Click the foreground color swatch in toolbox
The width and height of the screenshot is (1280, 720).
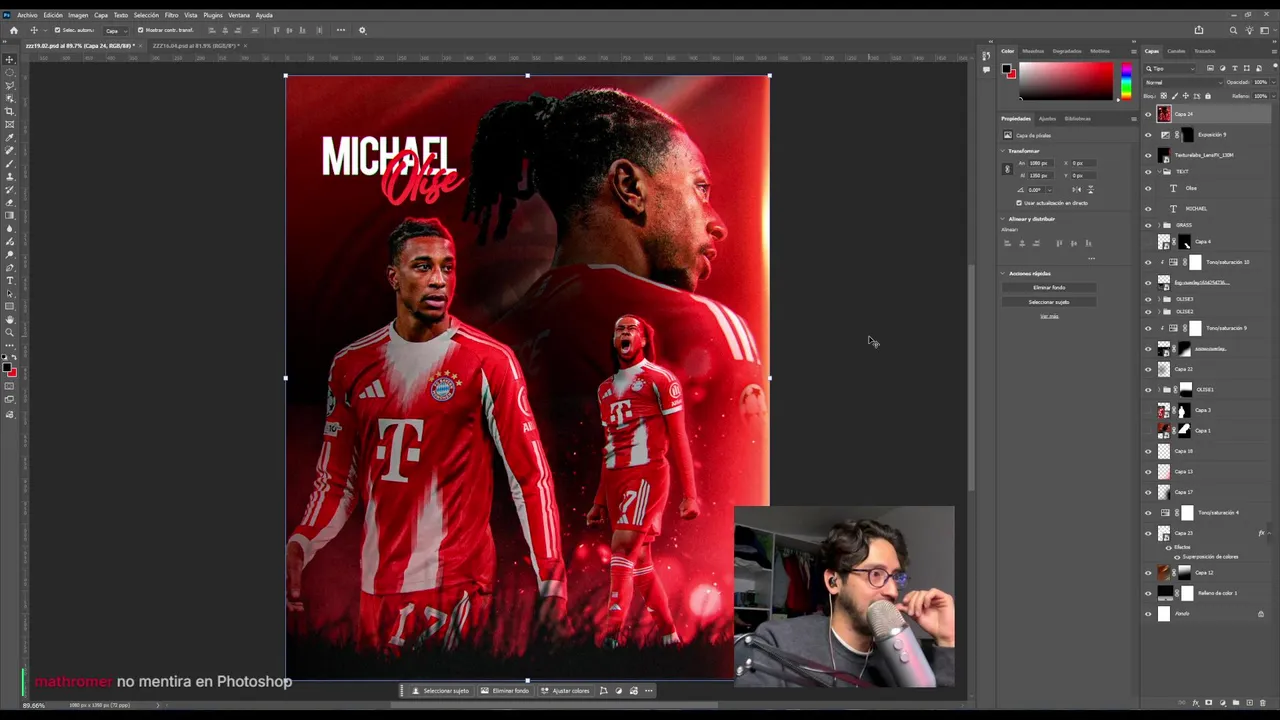click(x=8, y=367)
